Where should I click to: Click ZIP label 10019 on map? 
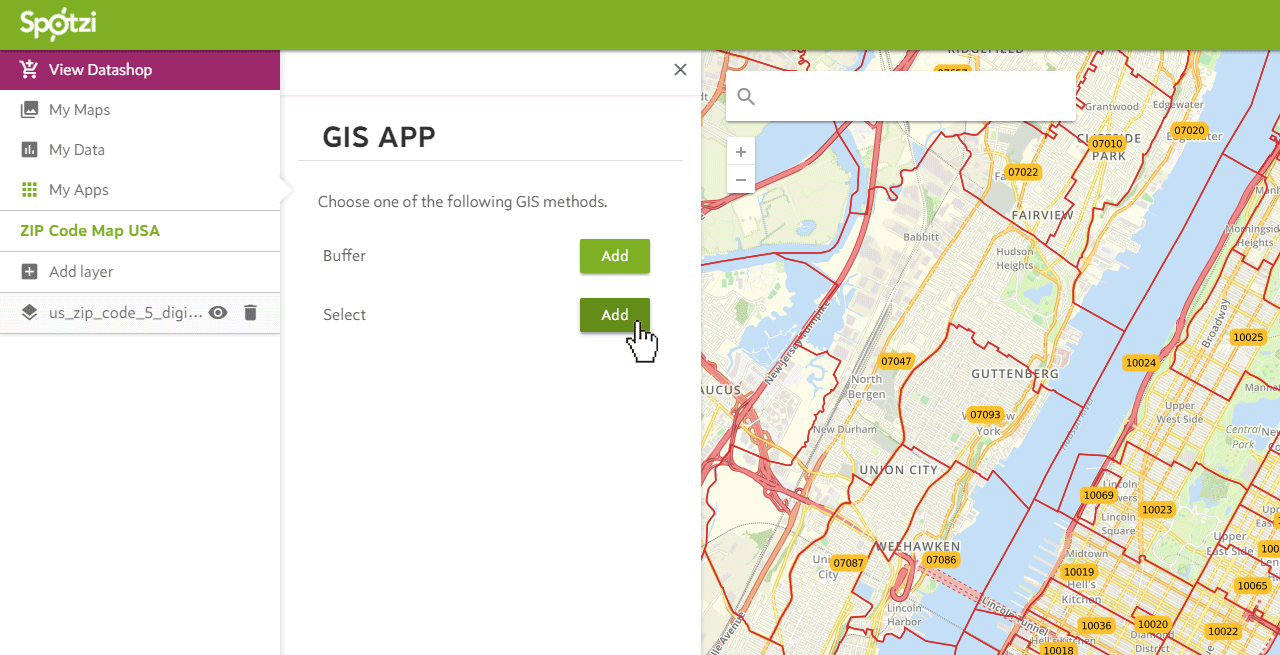(x=1079, y=572)
